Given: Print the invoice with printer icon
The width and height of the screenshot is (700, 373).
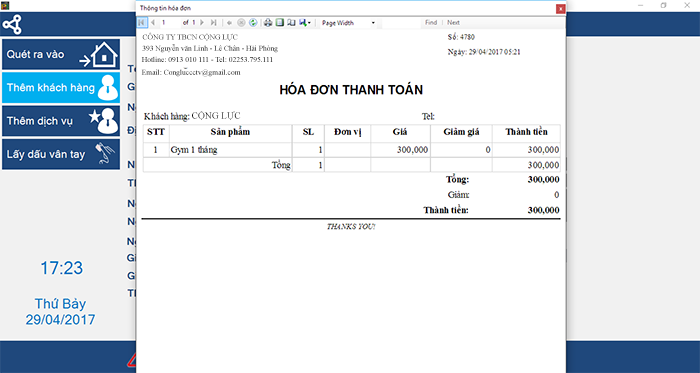Looking at the screenshot, I should coord(268,22).
